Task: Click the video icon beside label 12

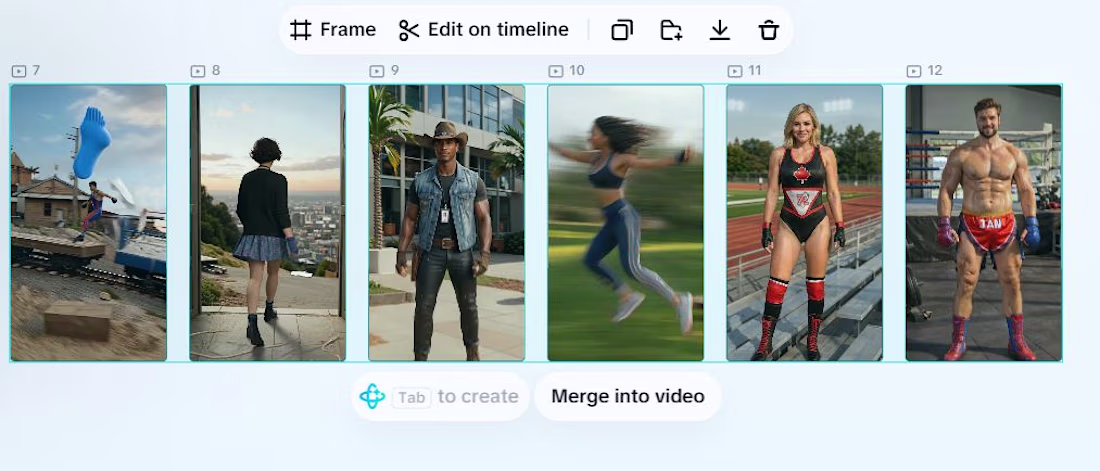Action: pyautogui.click(x=913, y=71)
